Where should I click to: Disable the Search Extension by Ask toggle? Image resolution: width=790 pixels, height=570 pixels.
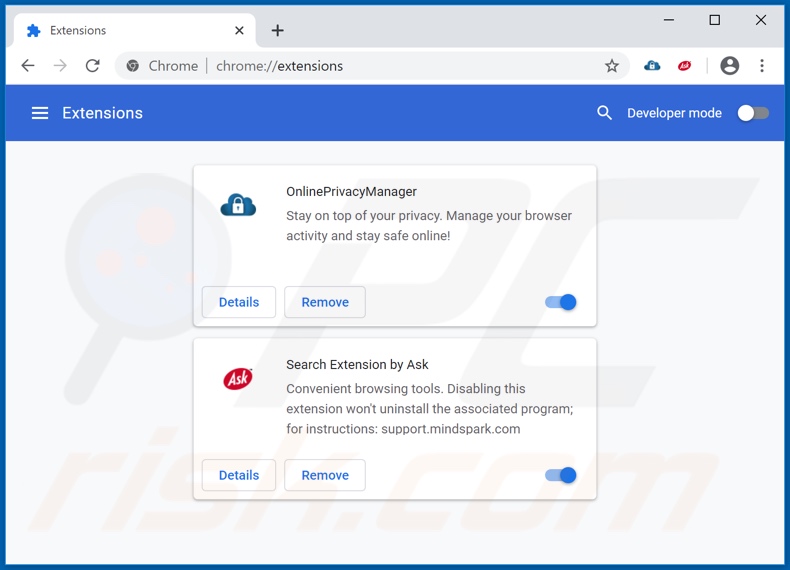(561, 475)
